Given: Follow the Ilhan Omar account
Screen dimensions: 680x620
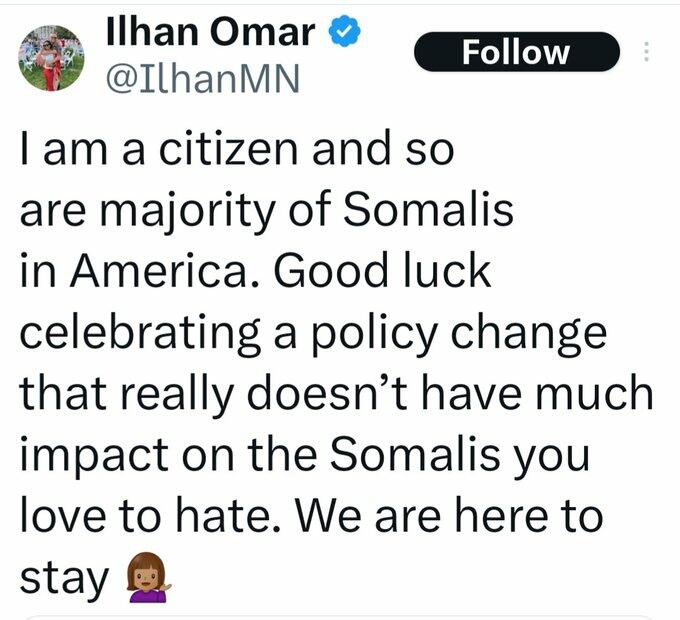Looking at the screenshot, I should (x=517, y=52).
